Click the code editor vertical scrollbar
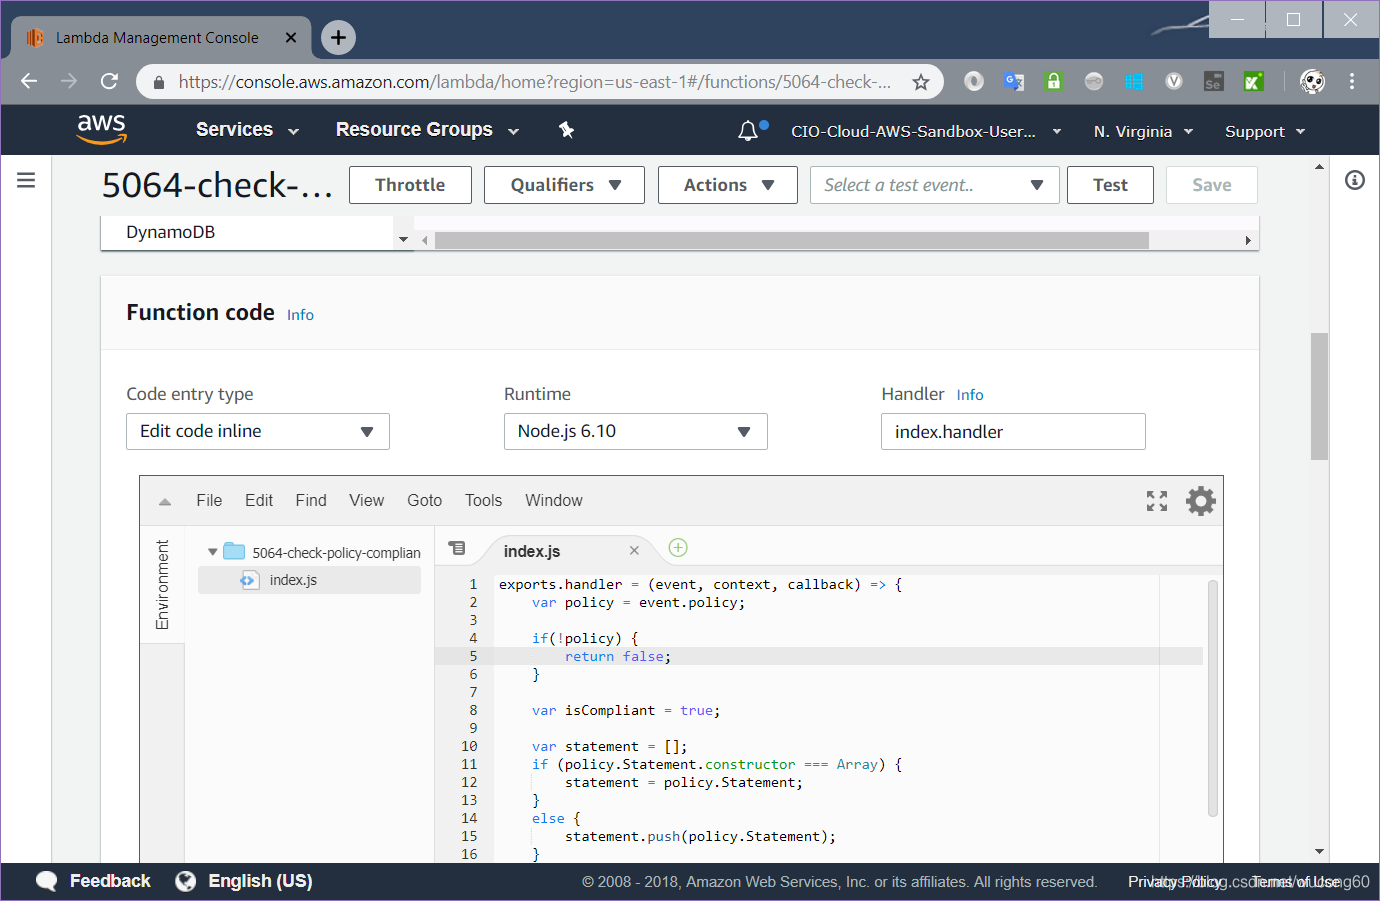The width and height of the screenshot is (1380, 901). 1212,699
